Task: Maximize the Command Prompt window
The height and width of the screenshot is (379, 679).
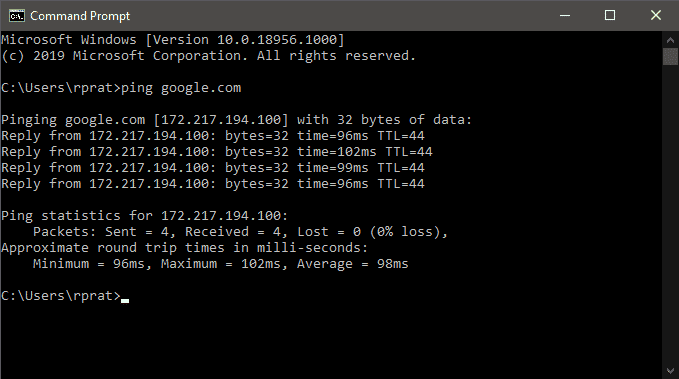Action: tap(610, 16)
